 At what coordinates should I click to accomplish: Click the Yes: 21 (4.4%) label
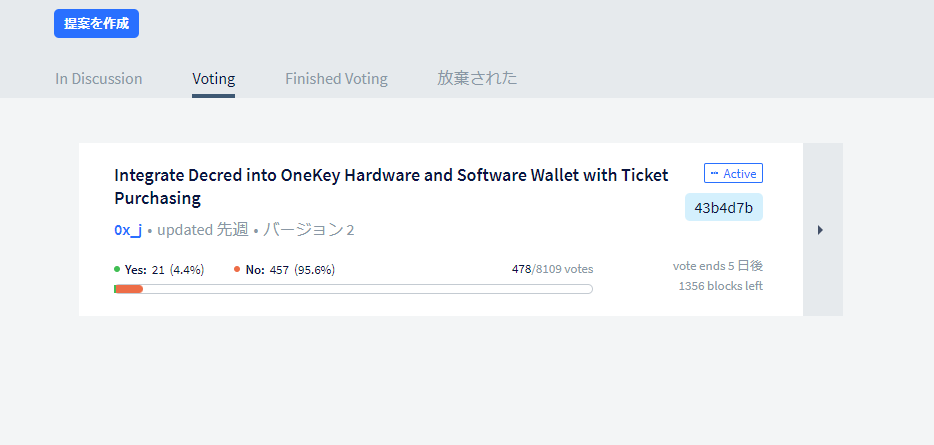pos(164,269)
